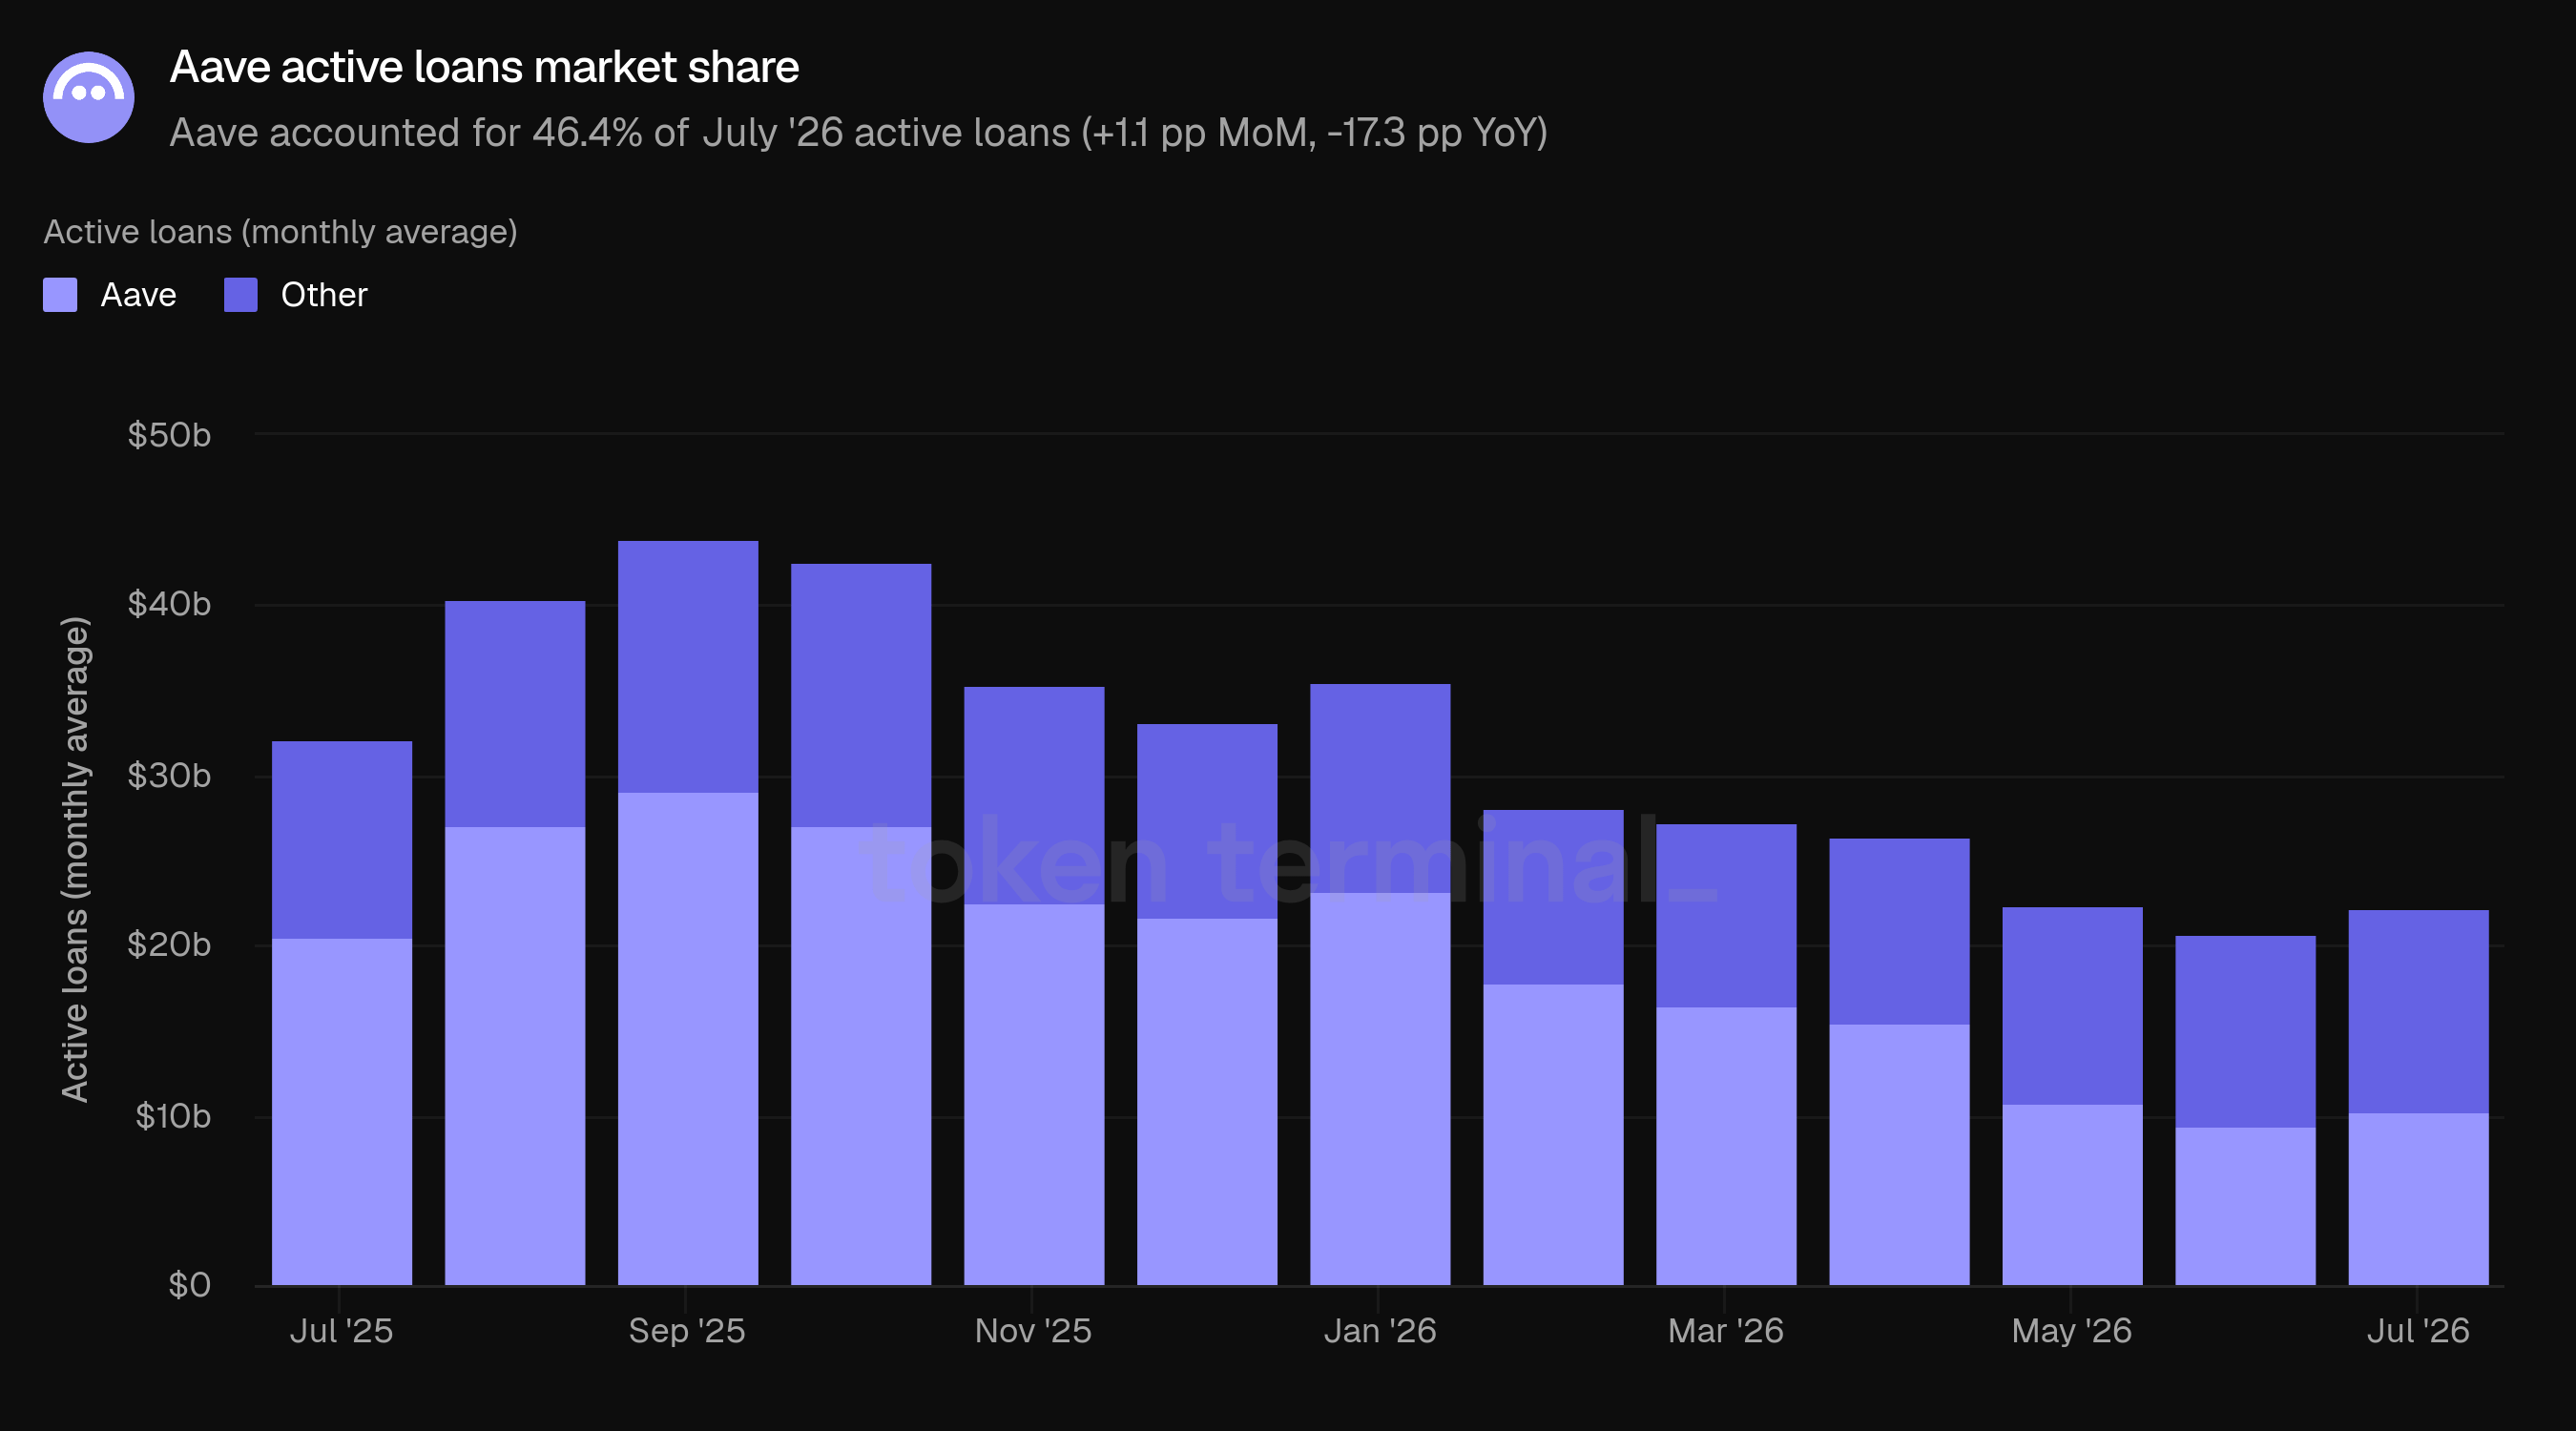
Task: Click the $10b y-axis tick label
Action: 173,1116
